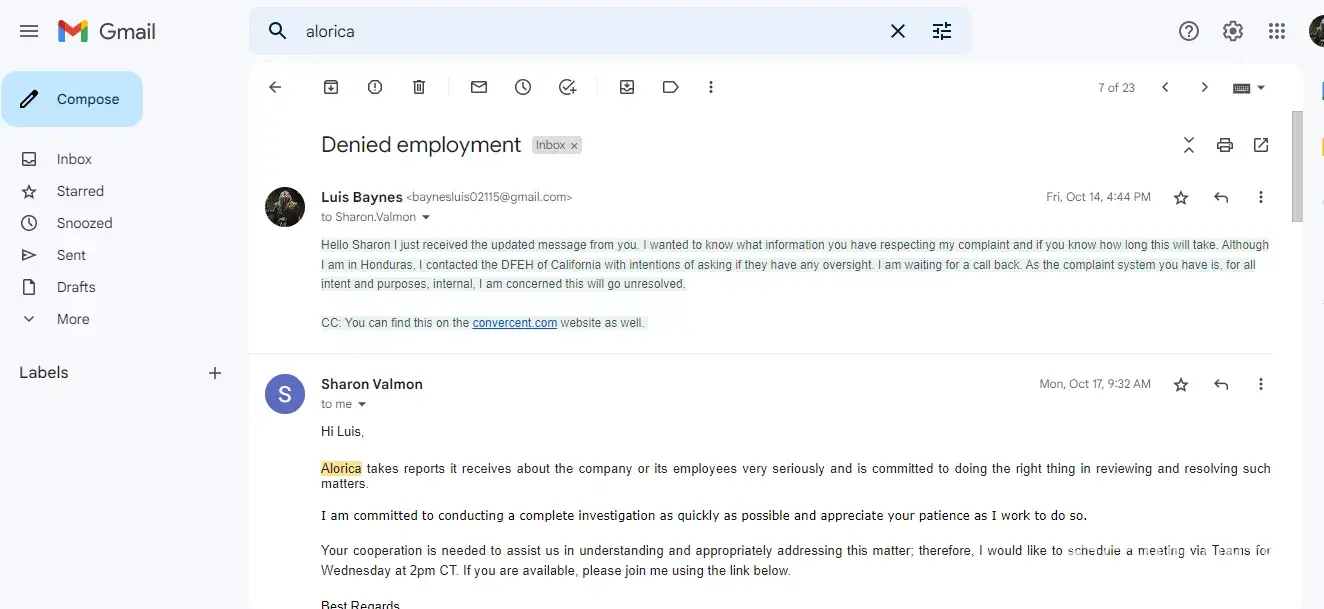Show details for 'to Sharon.Valmon' recipients
The image size is (1324, 609).
coord(426,217)
